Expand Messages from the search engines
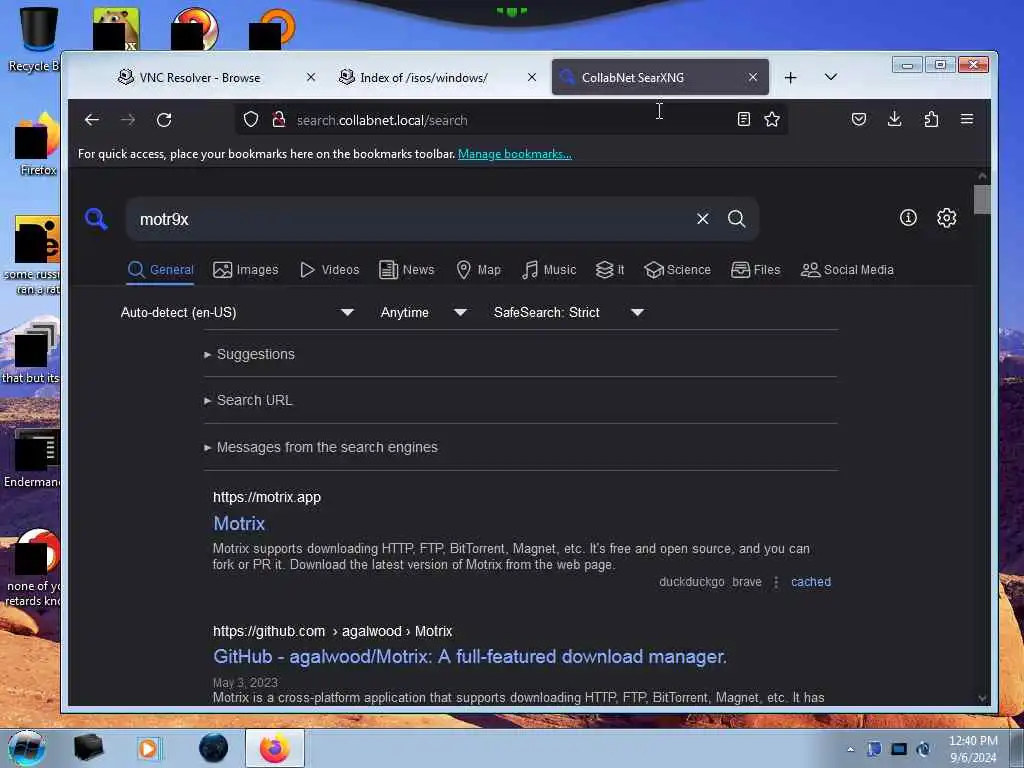Viewport: 1024px width, 768px height. (x=321, y=447)
